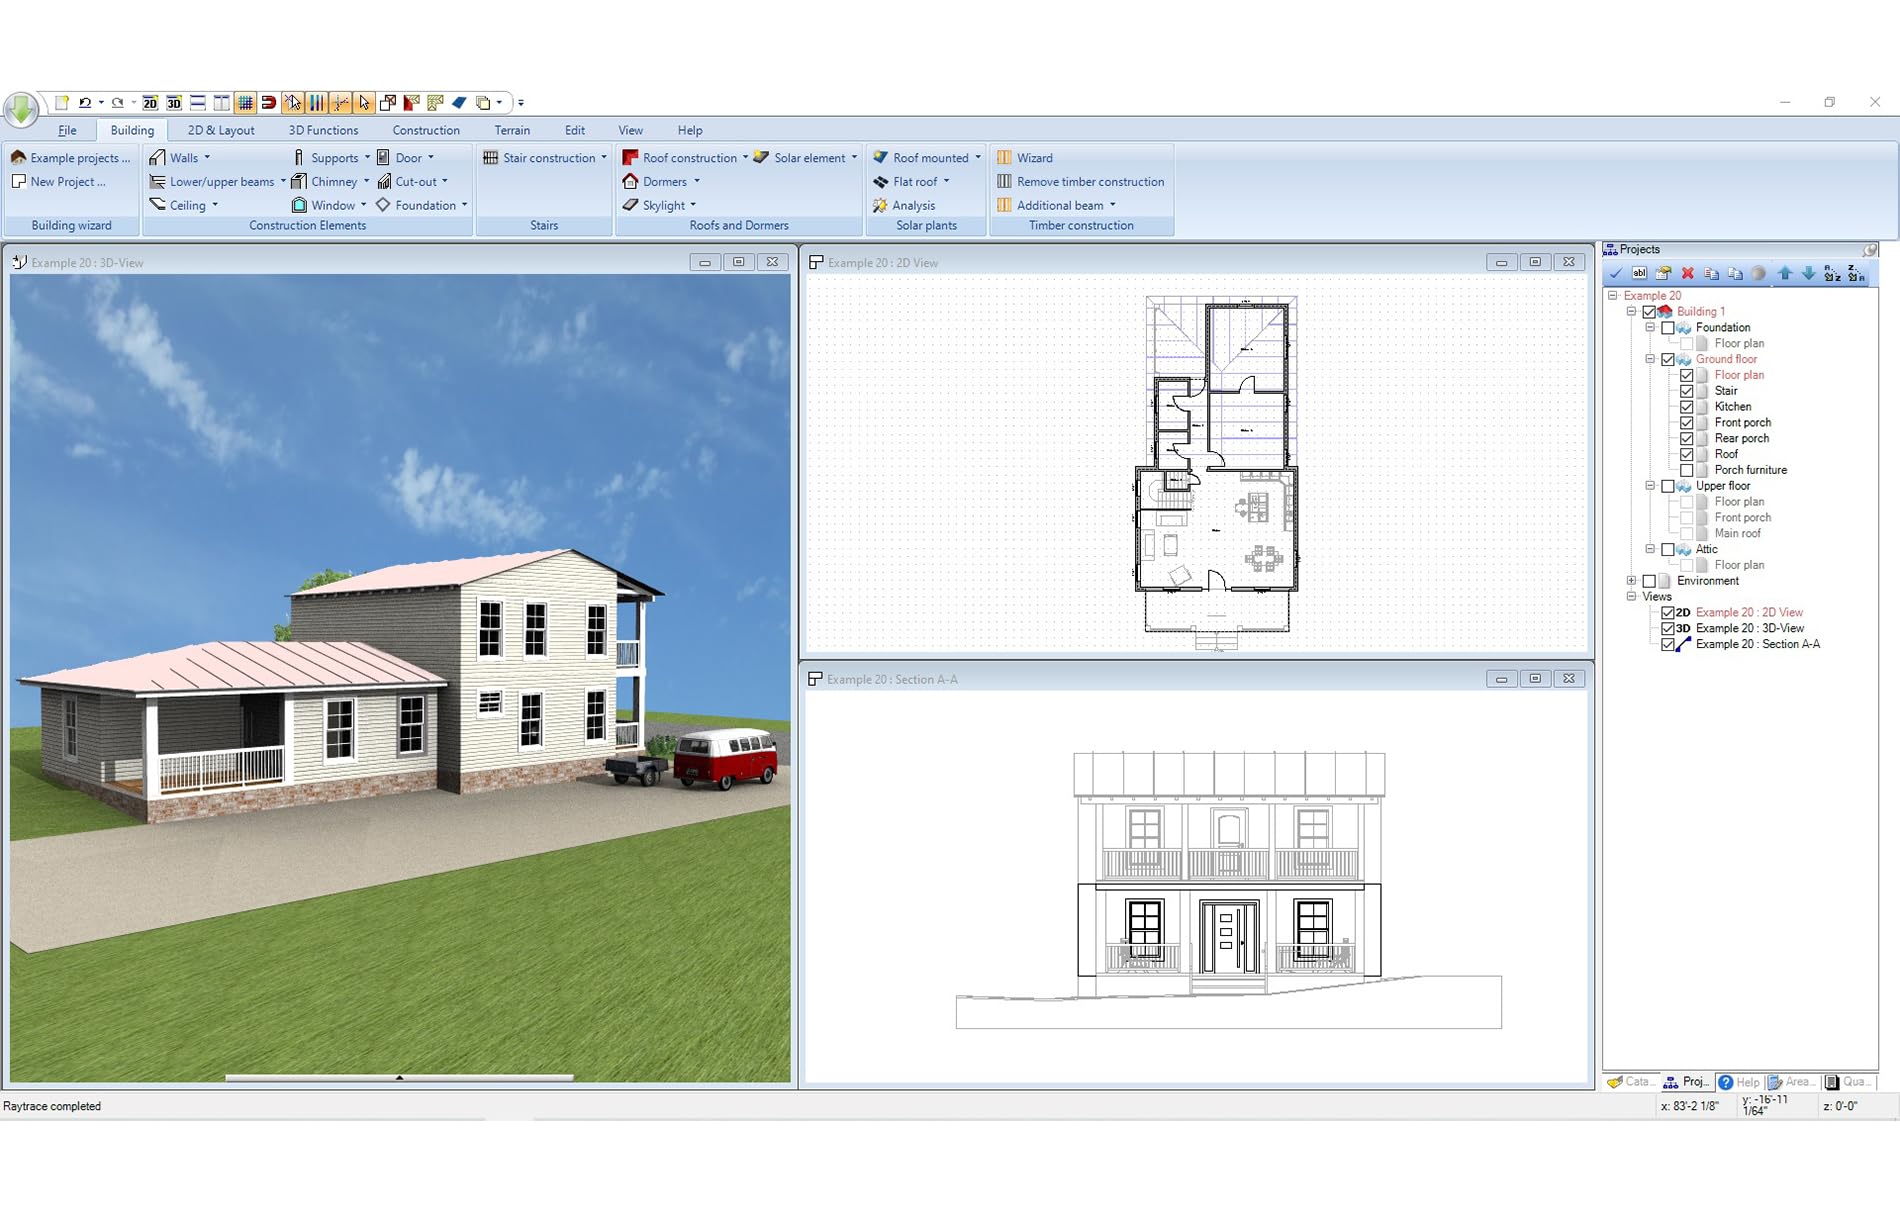Click the first copy icon in Projects toolbar
Image resolution: width=1900 pixels, height=1210 pixels.
pyautogui.click(x=1712, y=273)
